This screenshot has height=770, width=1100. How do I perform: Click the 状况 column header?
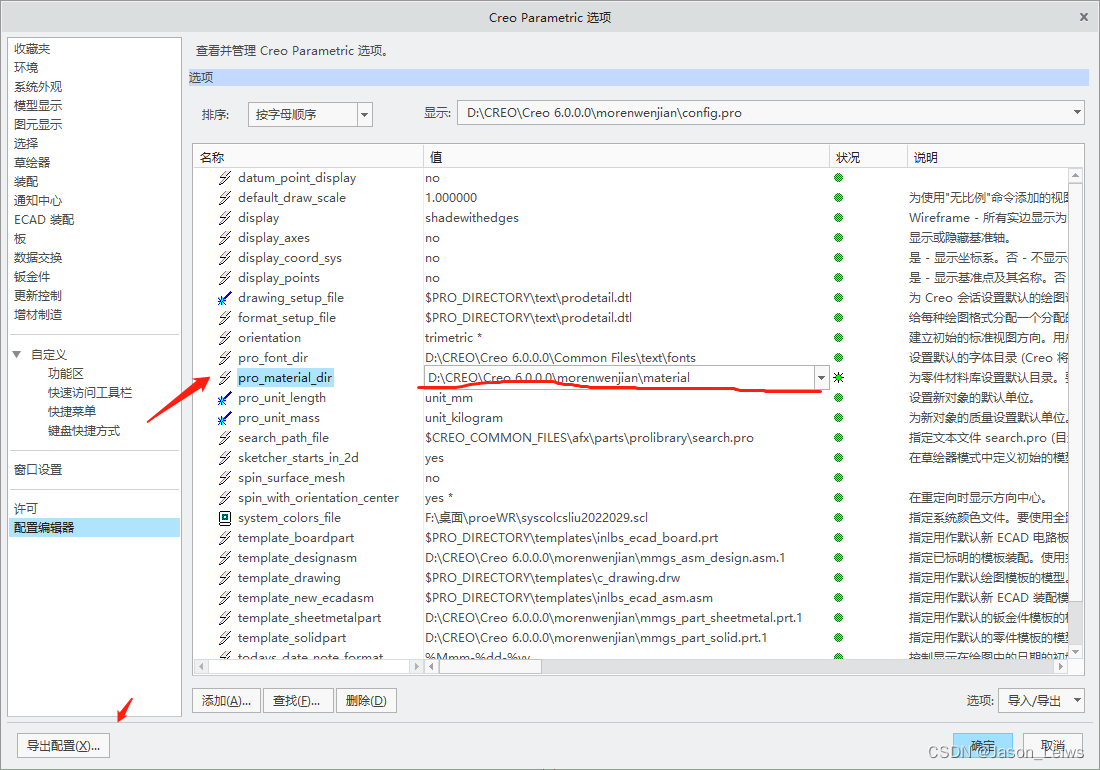(868, 157)
